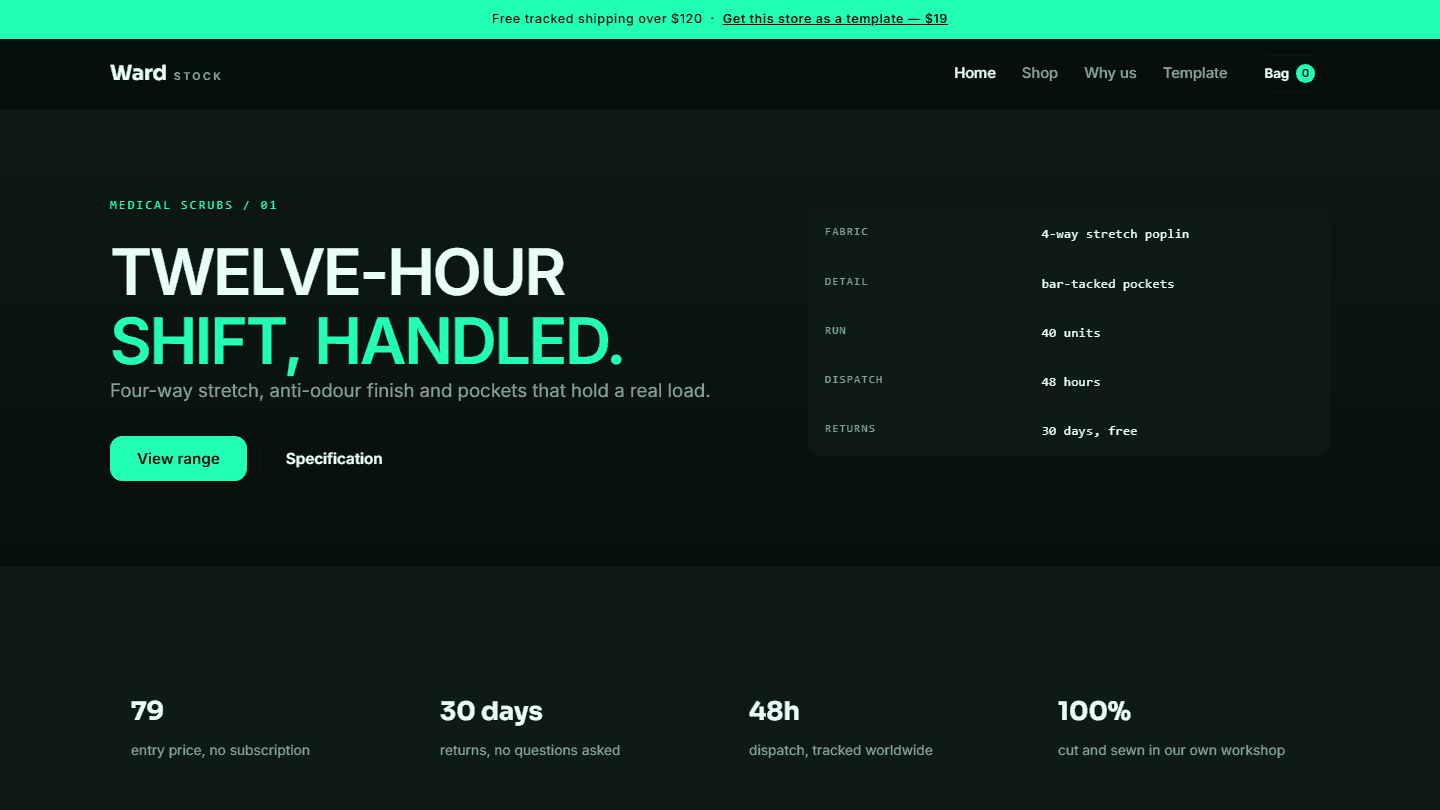Navigate to the Template page
This screenshot has width=1440, height=810.
pyautogui.click(x=1195, y=73)
